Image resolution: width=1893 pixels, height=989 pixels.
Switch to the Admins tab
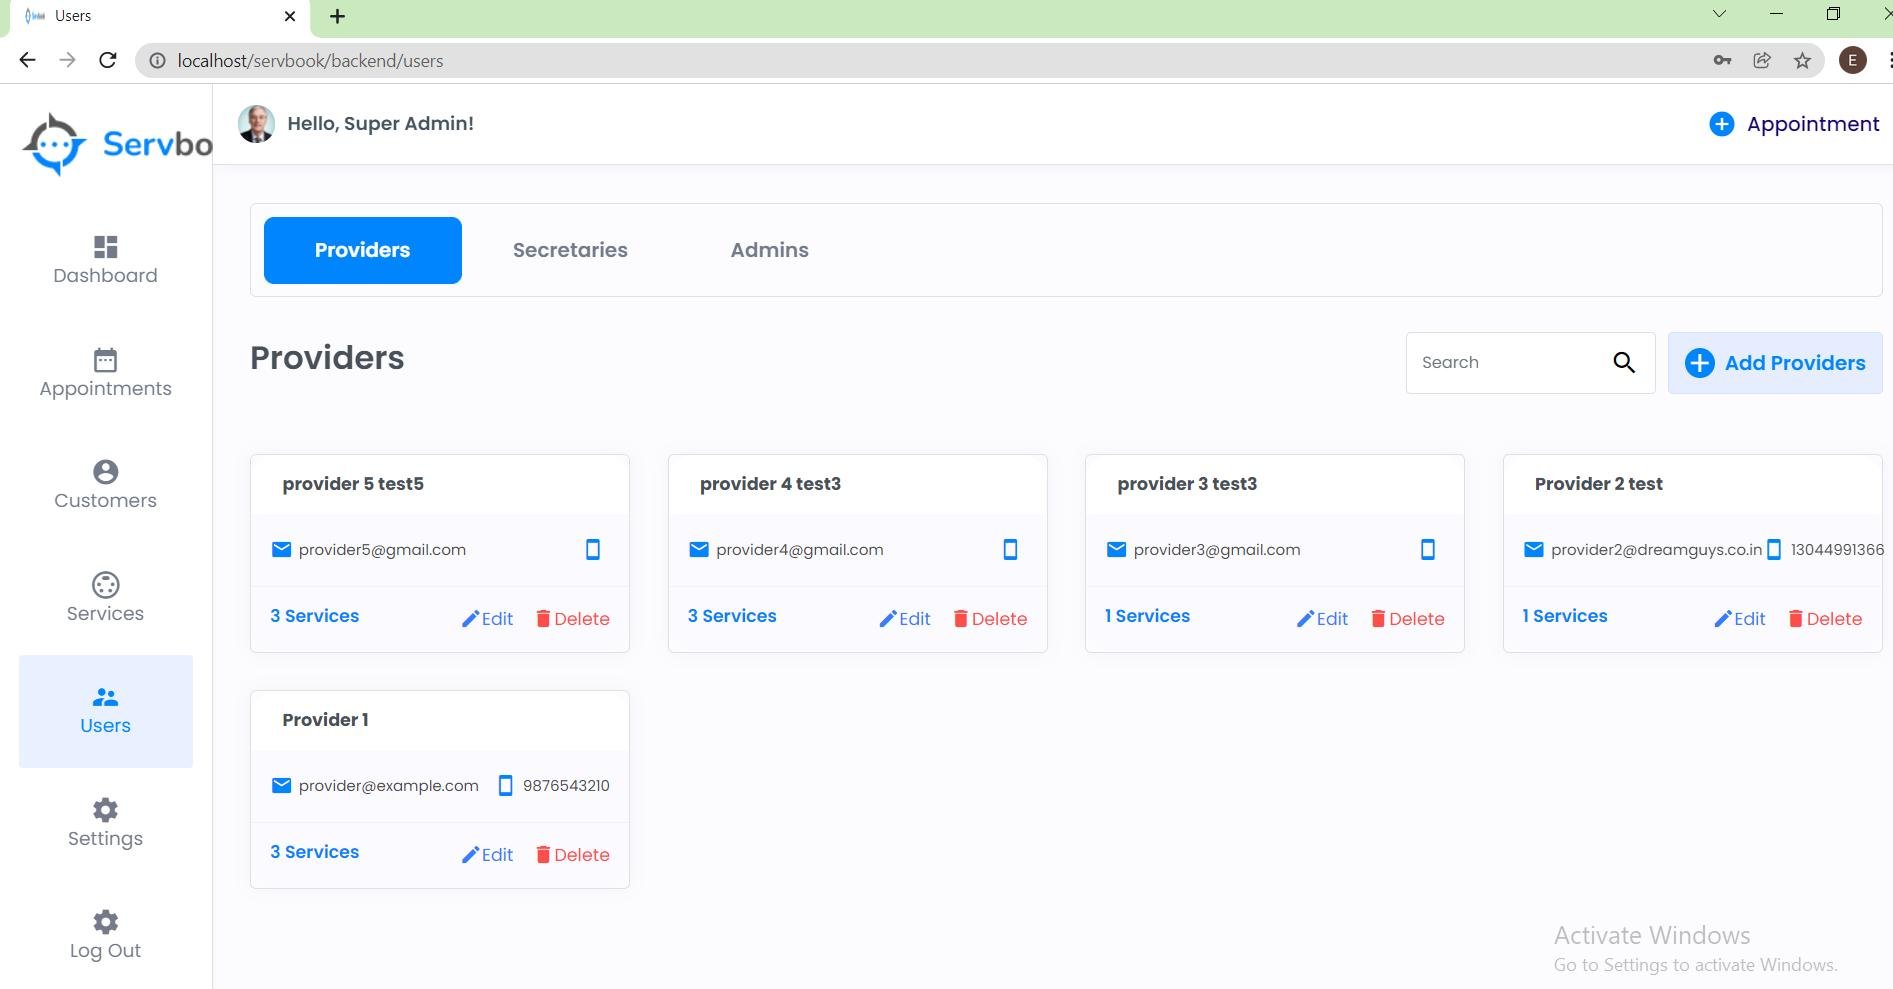tap(769, 250)
